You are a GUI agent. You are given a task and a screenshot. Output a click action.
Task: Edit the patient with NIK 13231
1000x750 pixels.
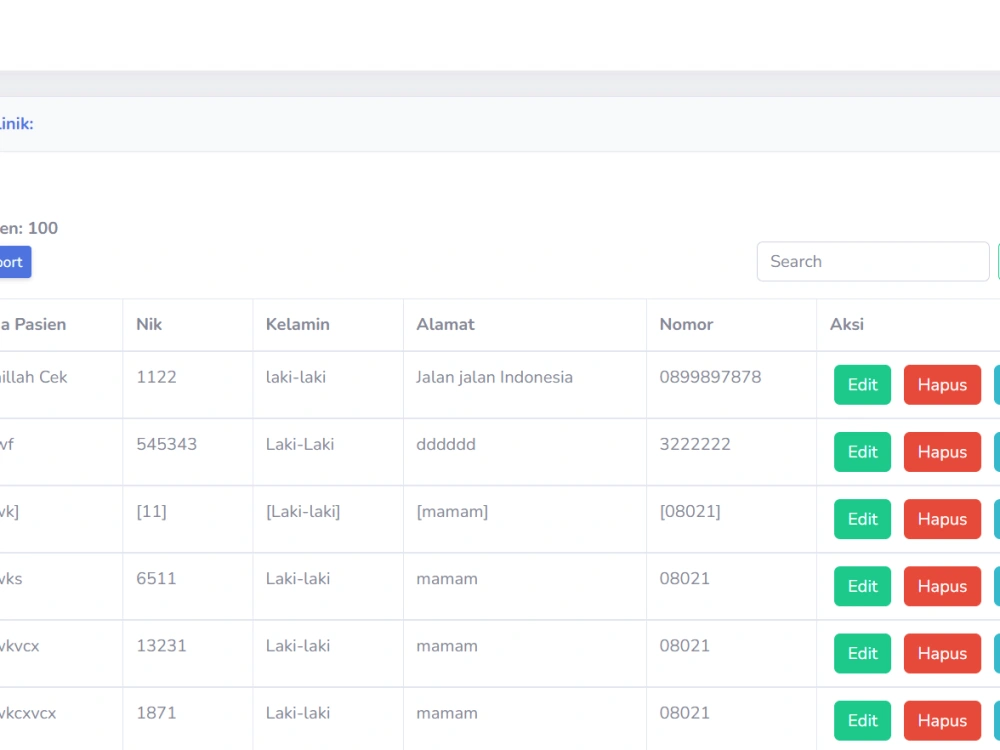point(862,654)
